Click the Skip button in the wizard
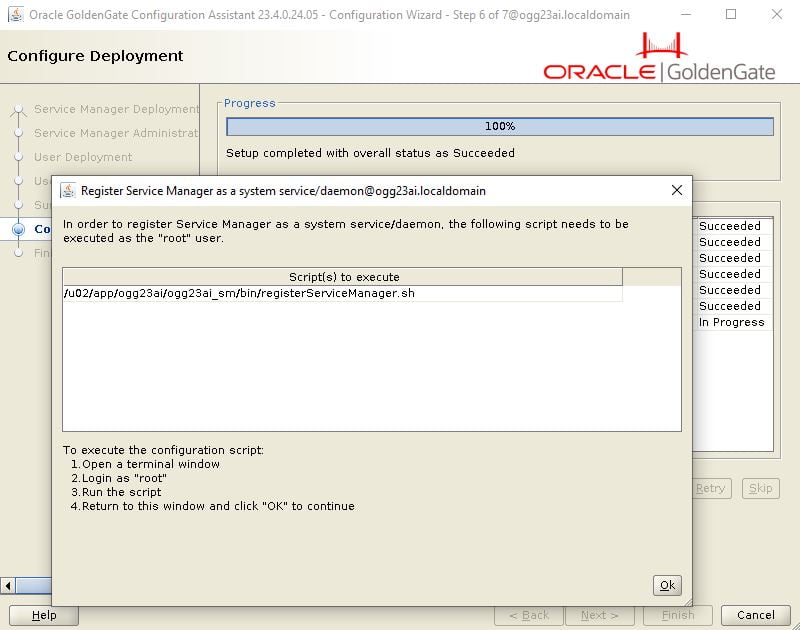 761,488
